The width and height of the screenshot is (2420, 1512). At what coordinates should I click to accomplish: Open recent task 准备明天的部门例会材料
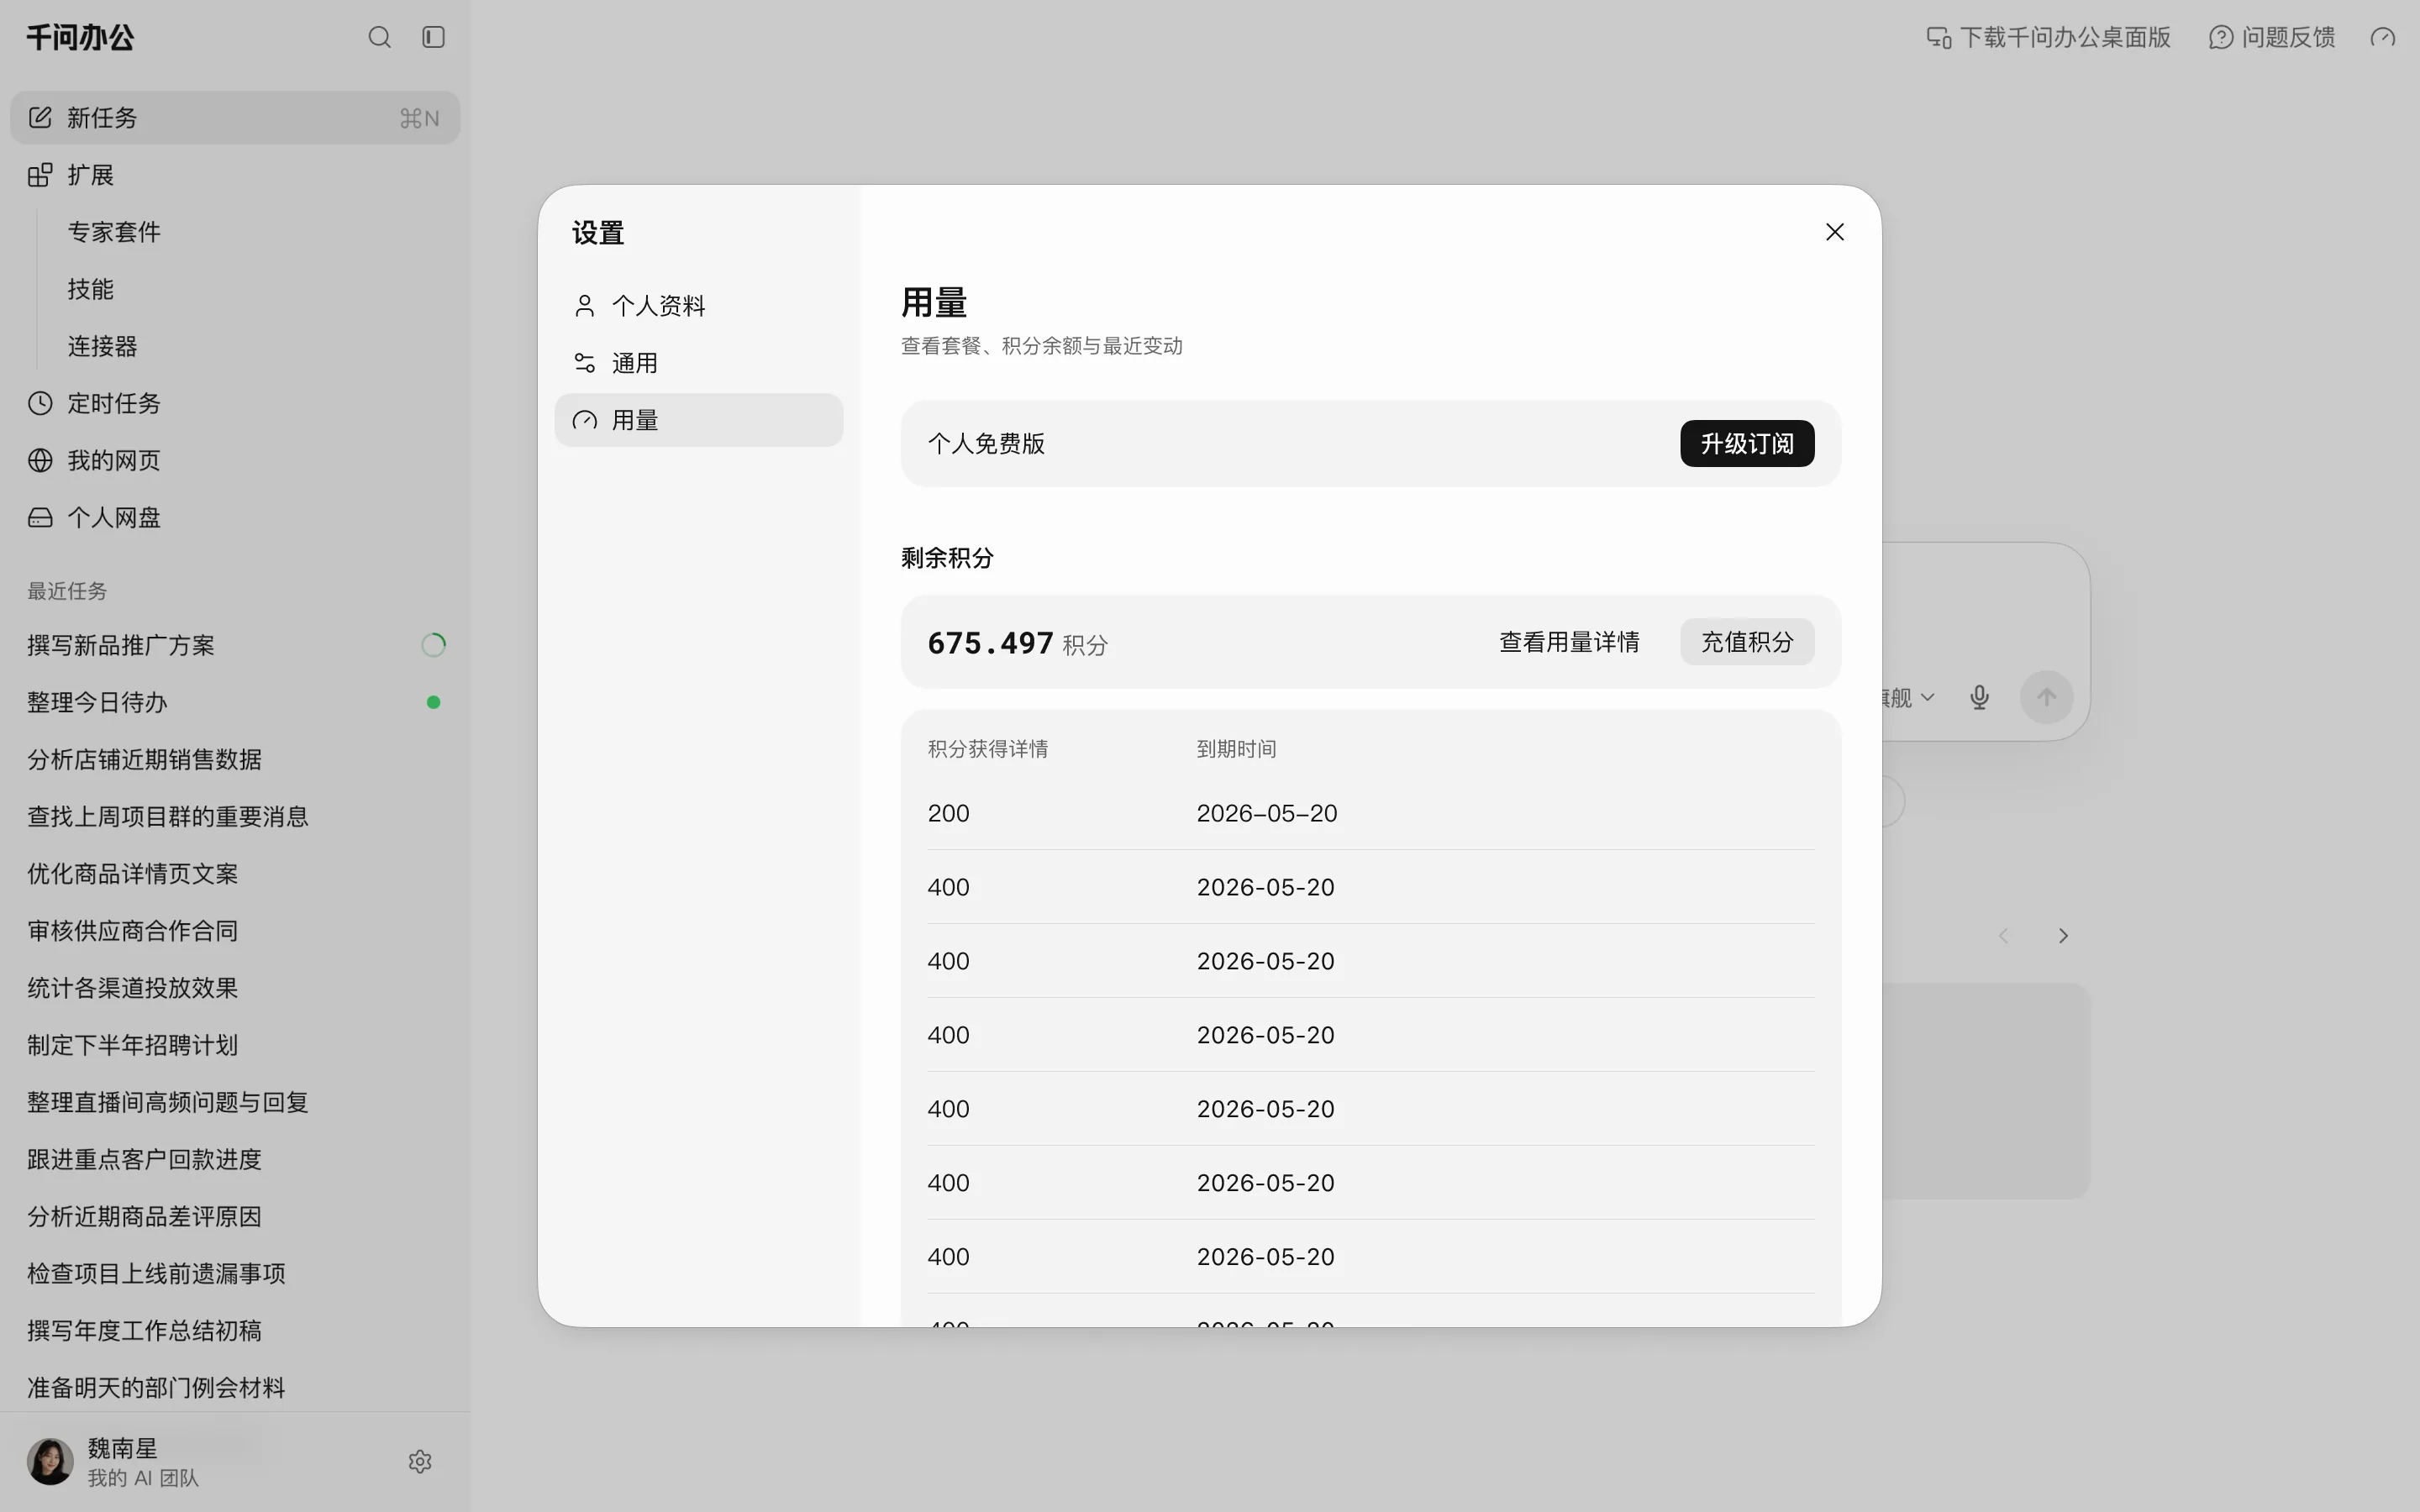(156, 1386)
